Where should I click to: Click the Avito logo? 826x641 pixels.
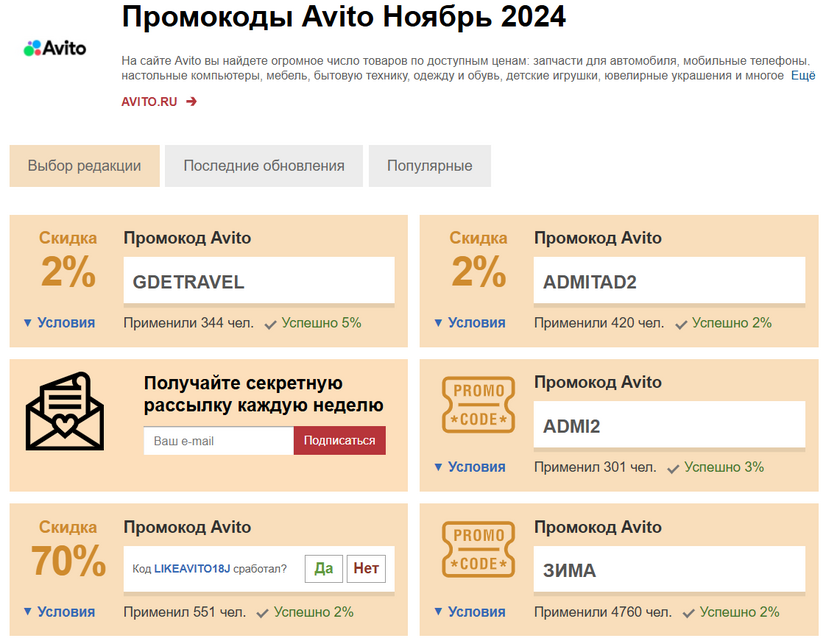[55, 48]
